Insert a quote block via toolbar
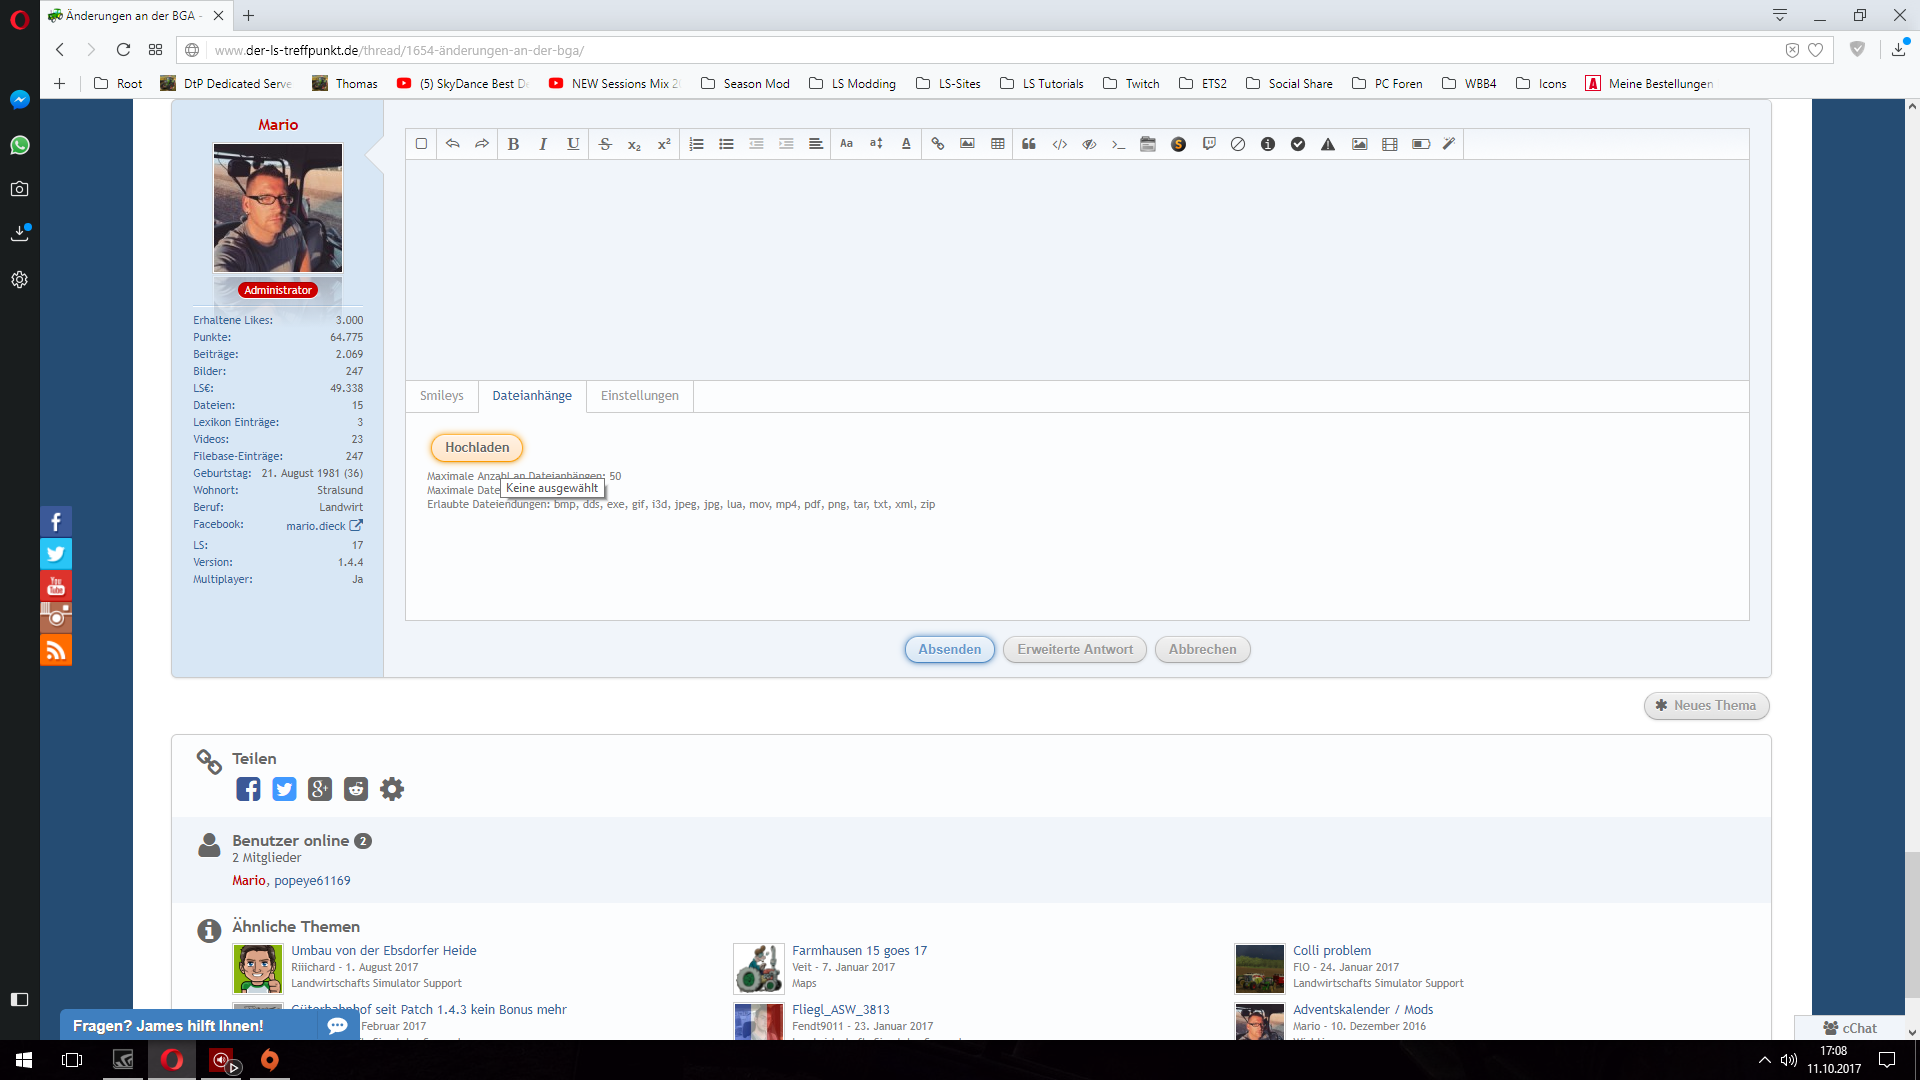Image resolution: width=1920 pixels, height=1080 pixels. 1028,144
